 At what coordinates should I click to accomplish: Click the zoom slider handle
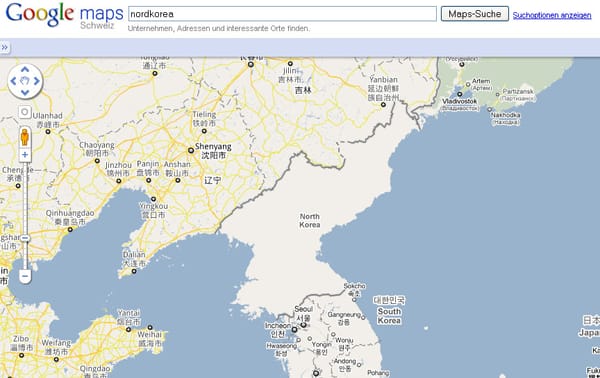click(25, 238)
